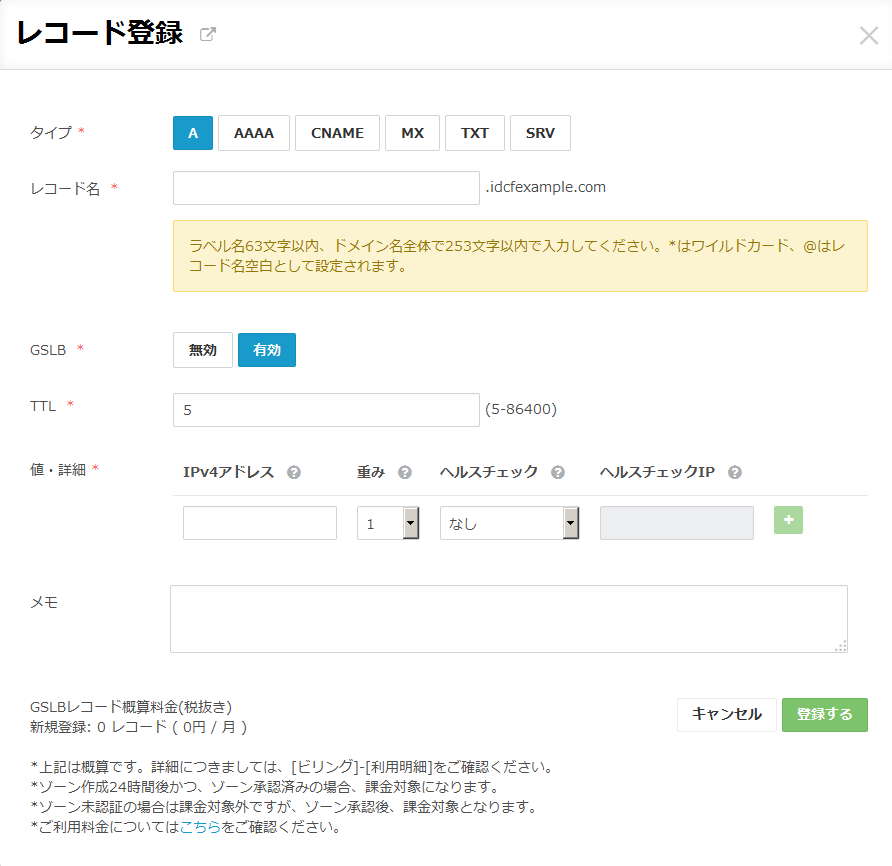892x866 pixels.
Task: Set GSLB to 有効
Action: pos(267,350)
